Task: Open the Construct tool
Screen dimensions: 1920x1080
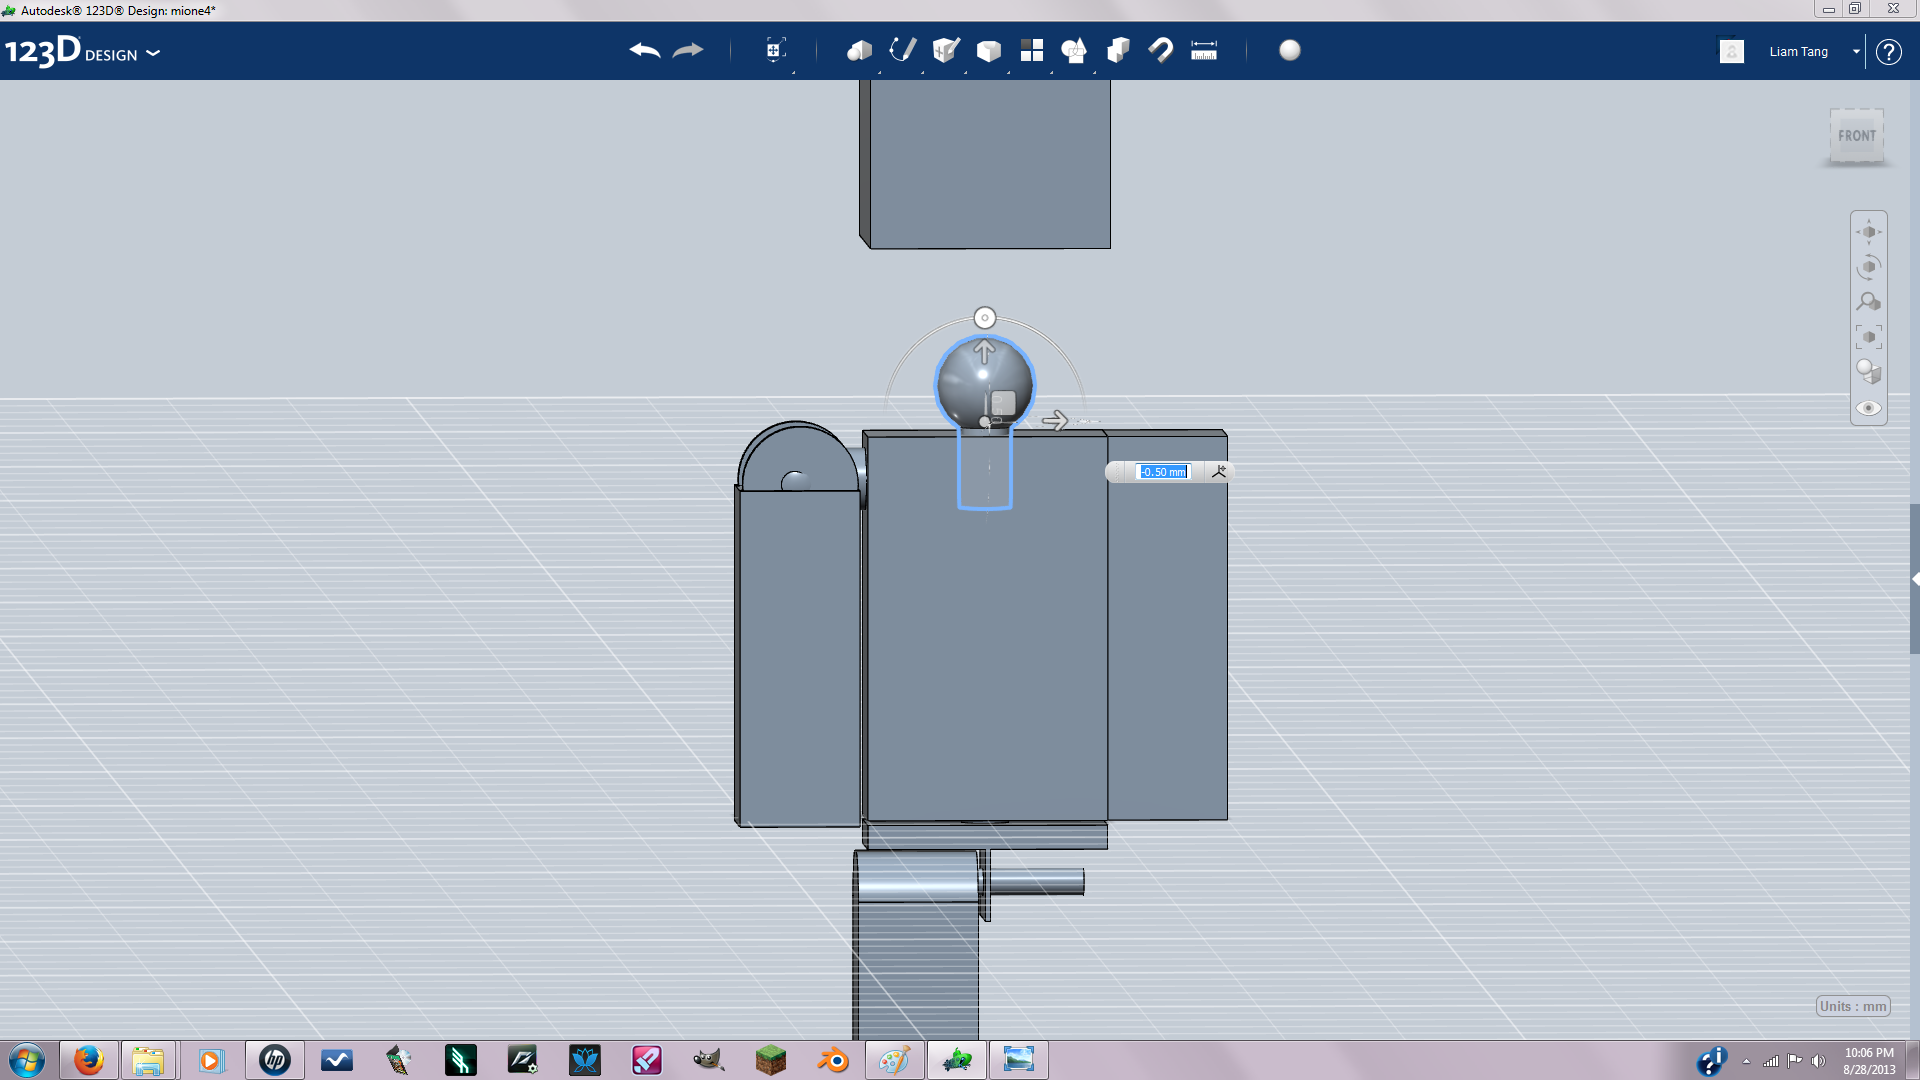Action: pyautogui.click(x=946, y=50)
